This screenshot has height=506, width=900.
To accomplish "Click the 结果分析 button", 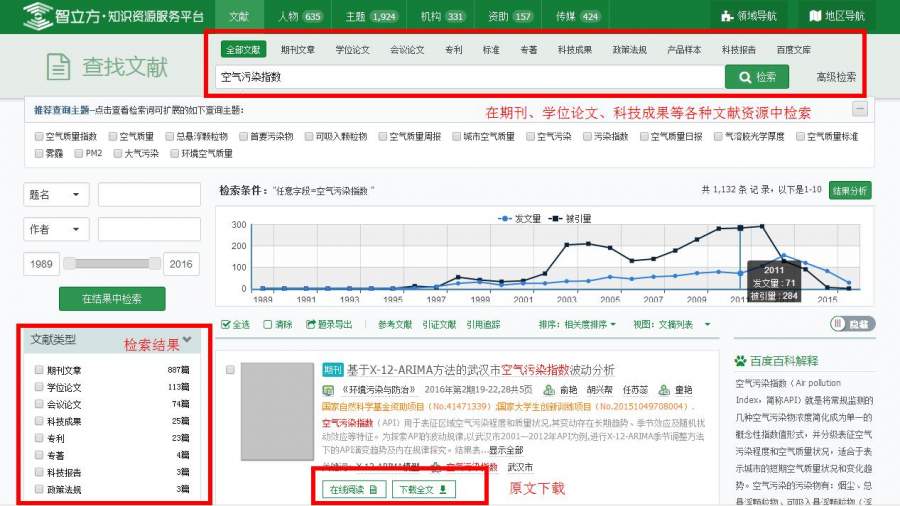I will 850,190.
